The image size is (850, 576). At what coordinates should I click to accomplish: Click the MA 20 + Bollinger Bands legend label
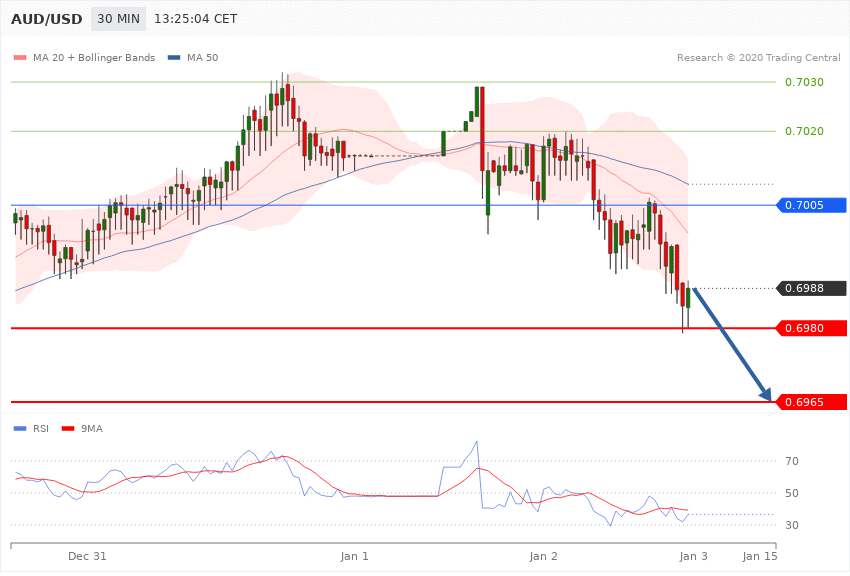click(94, 57)
